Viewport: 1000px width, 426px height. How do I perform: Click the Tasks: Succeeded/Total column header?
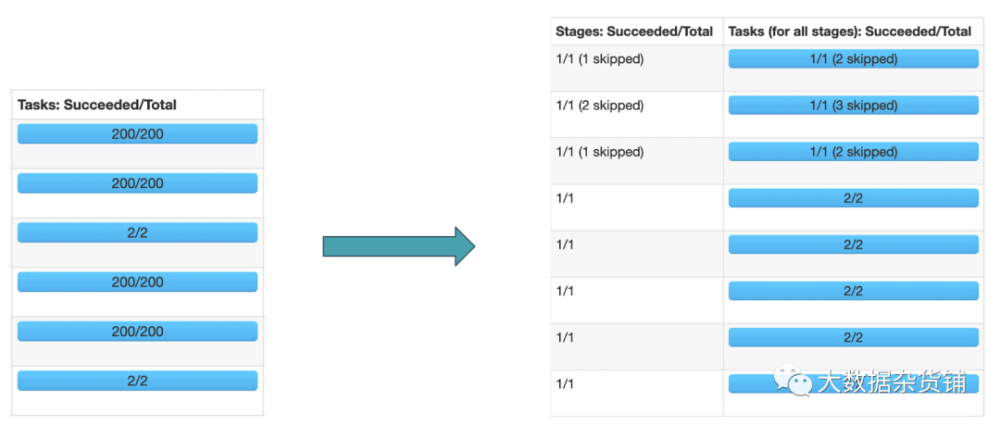[x=97, y=105]
